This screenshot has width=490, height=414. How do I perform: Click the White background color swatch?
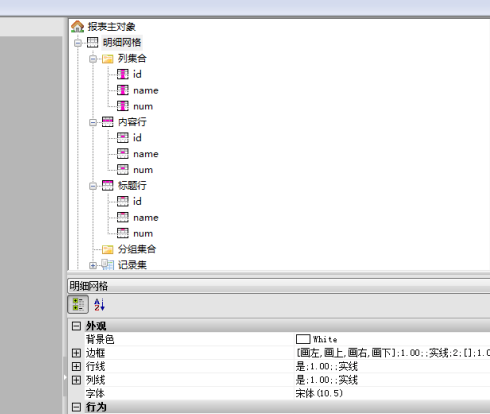[x=303, y=339]
